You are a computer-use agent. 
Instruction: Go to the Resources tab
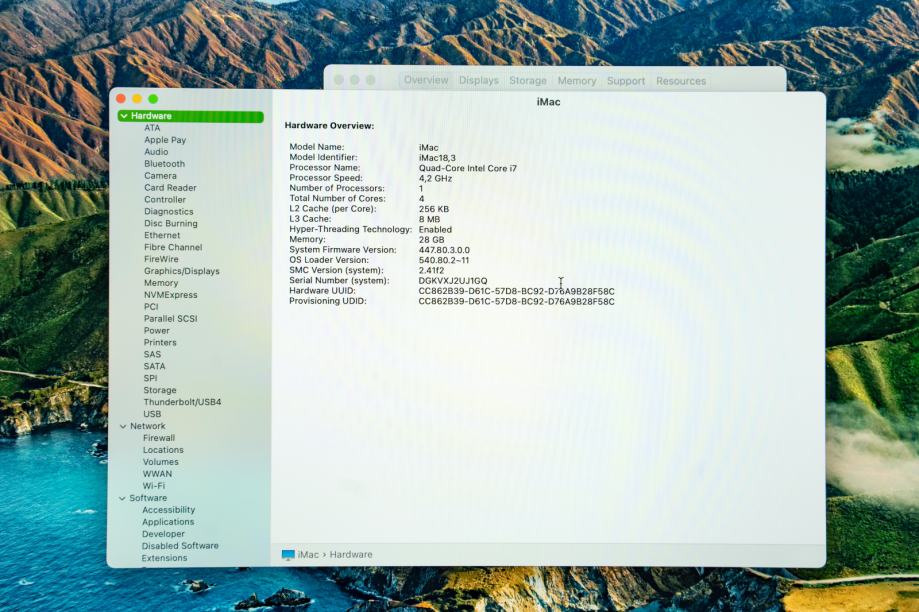click(680, 81)
